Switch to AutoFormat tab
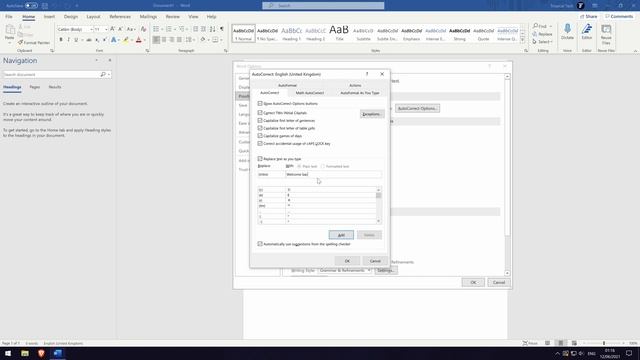 pyautogui.click(x=287, y=85)
